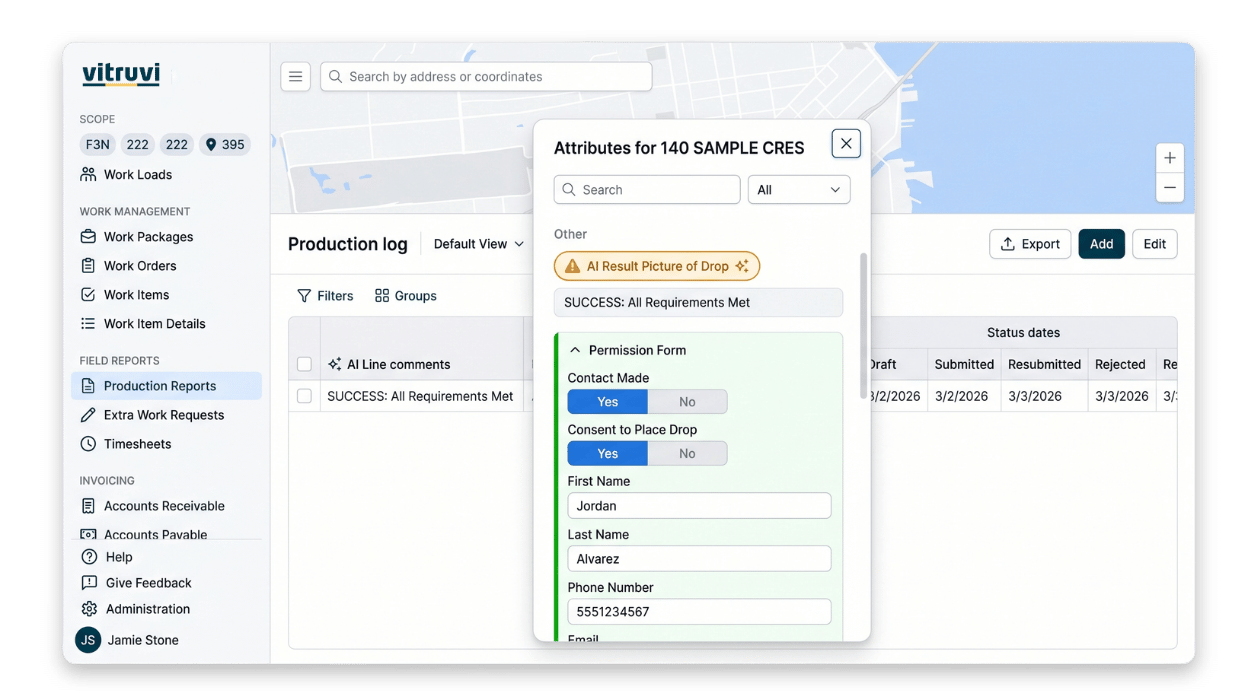Open the Default View dropdown

478,244
